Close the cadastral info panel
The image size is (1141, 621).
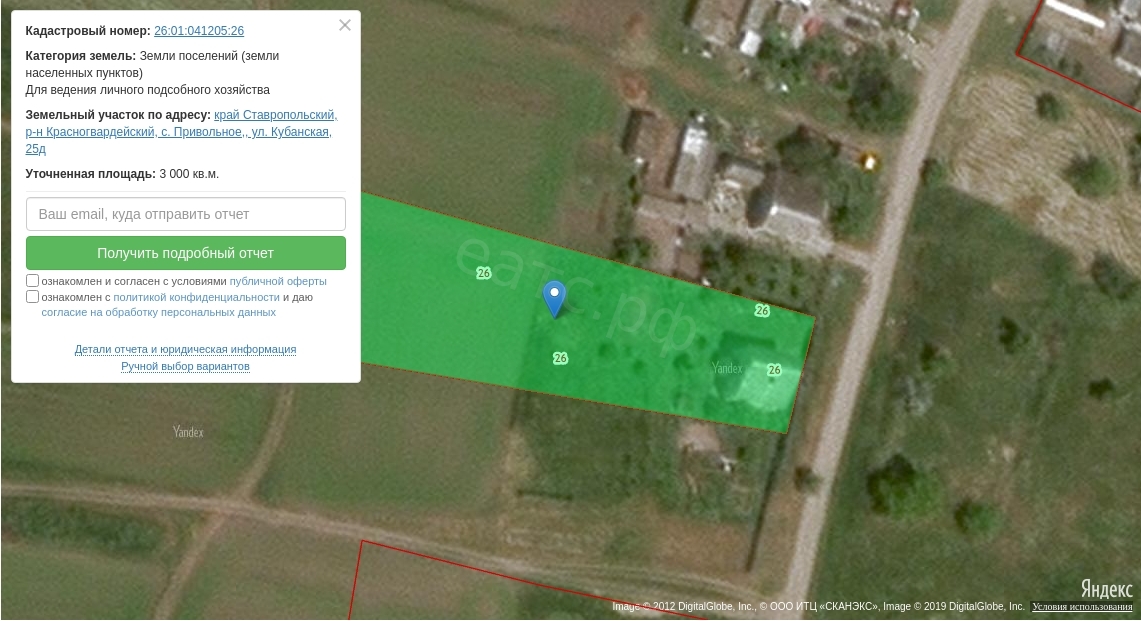point(345,25)
